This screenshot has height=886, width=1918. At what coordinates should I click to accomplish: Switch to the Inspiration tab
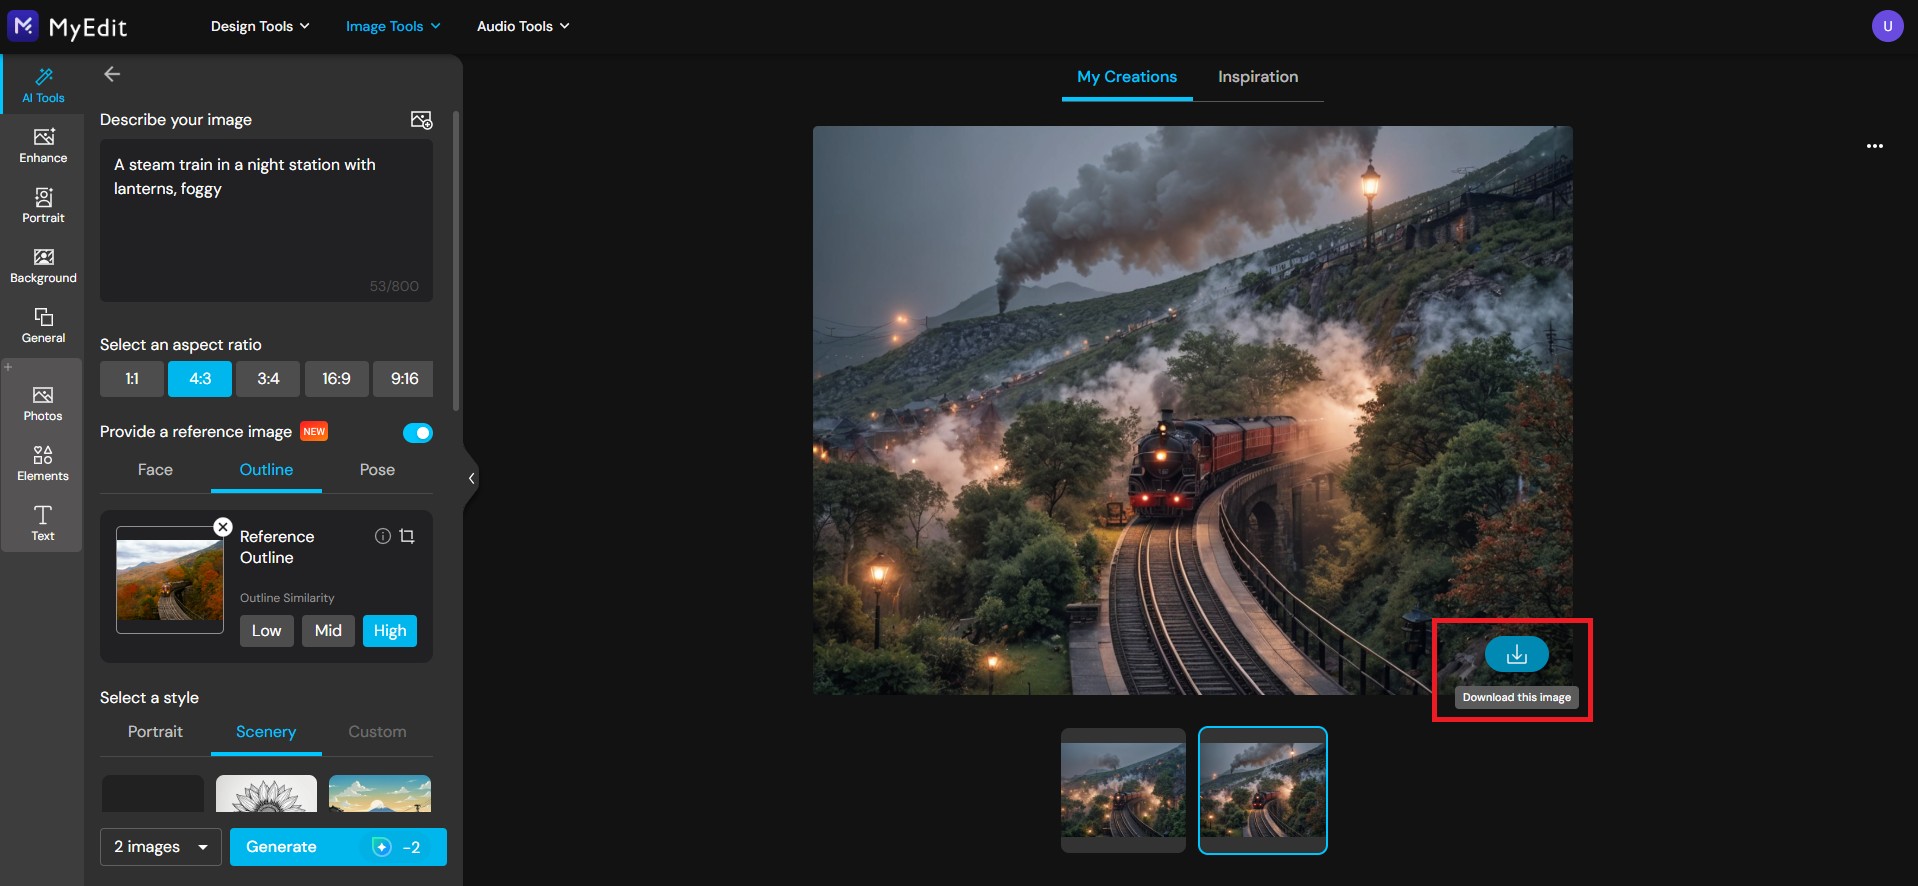click(x=1257, y=77)
